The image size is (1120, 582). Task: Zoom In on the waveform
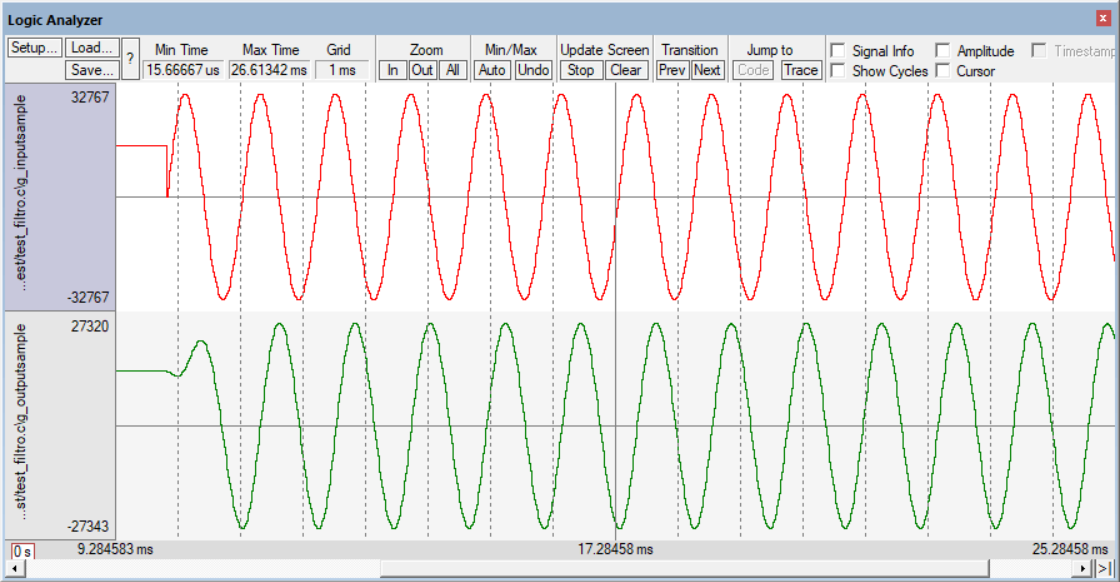coord(394,70)
